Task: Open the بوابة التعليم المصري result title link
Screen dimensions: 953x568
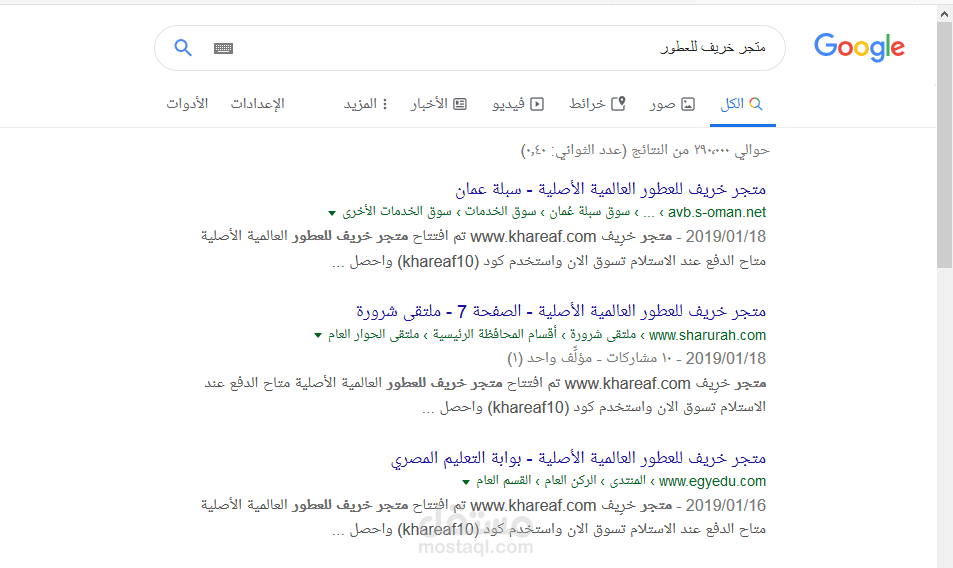Action: tap(578, 458)
